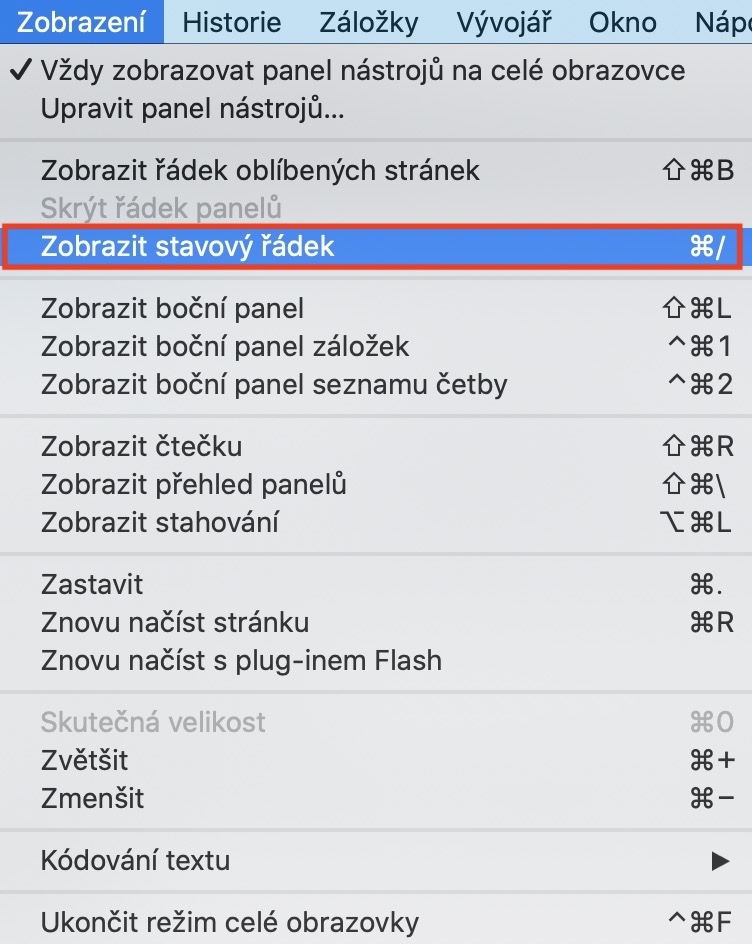Choose Zobrazit čtečku
752x944 pixels.
pos(141,446)
